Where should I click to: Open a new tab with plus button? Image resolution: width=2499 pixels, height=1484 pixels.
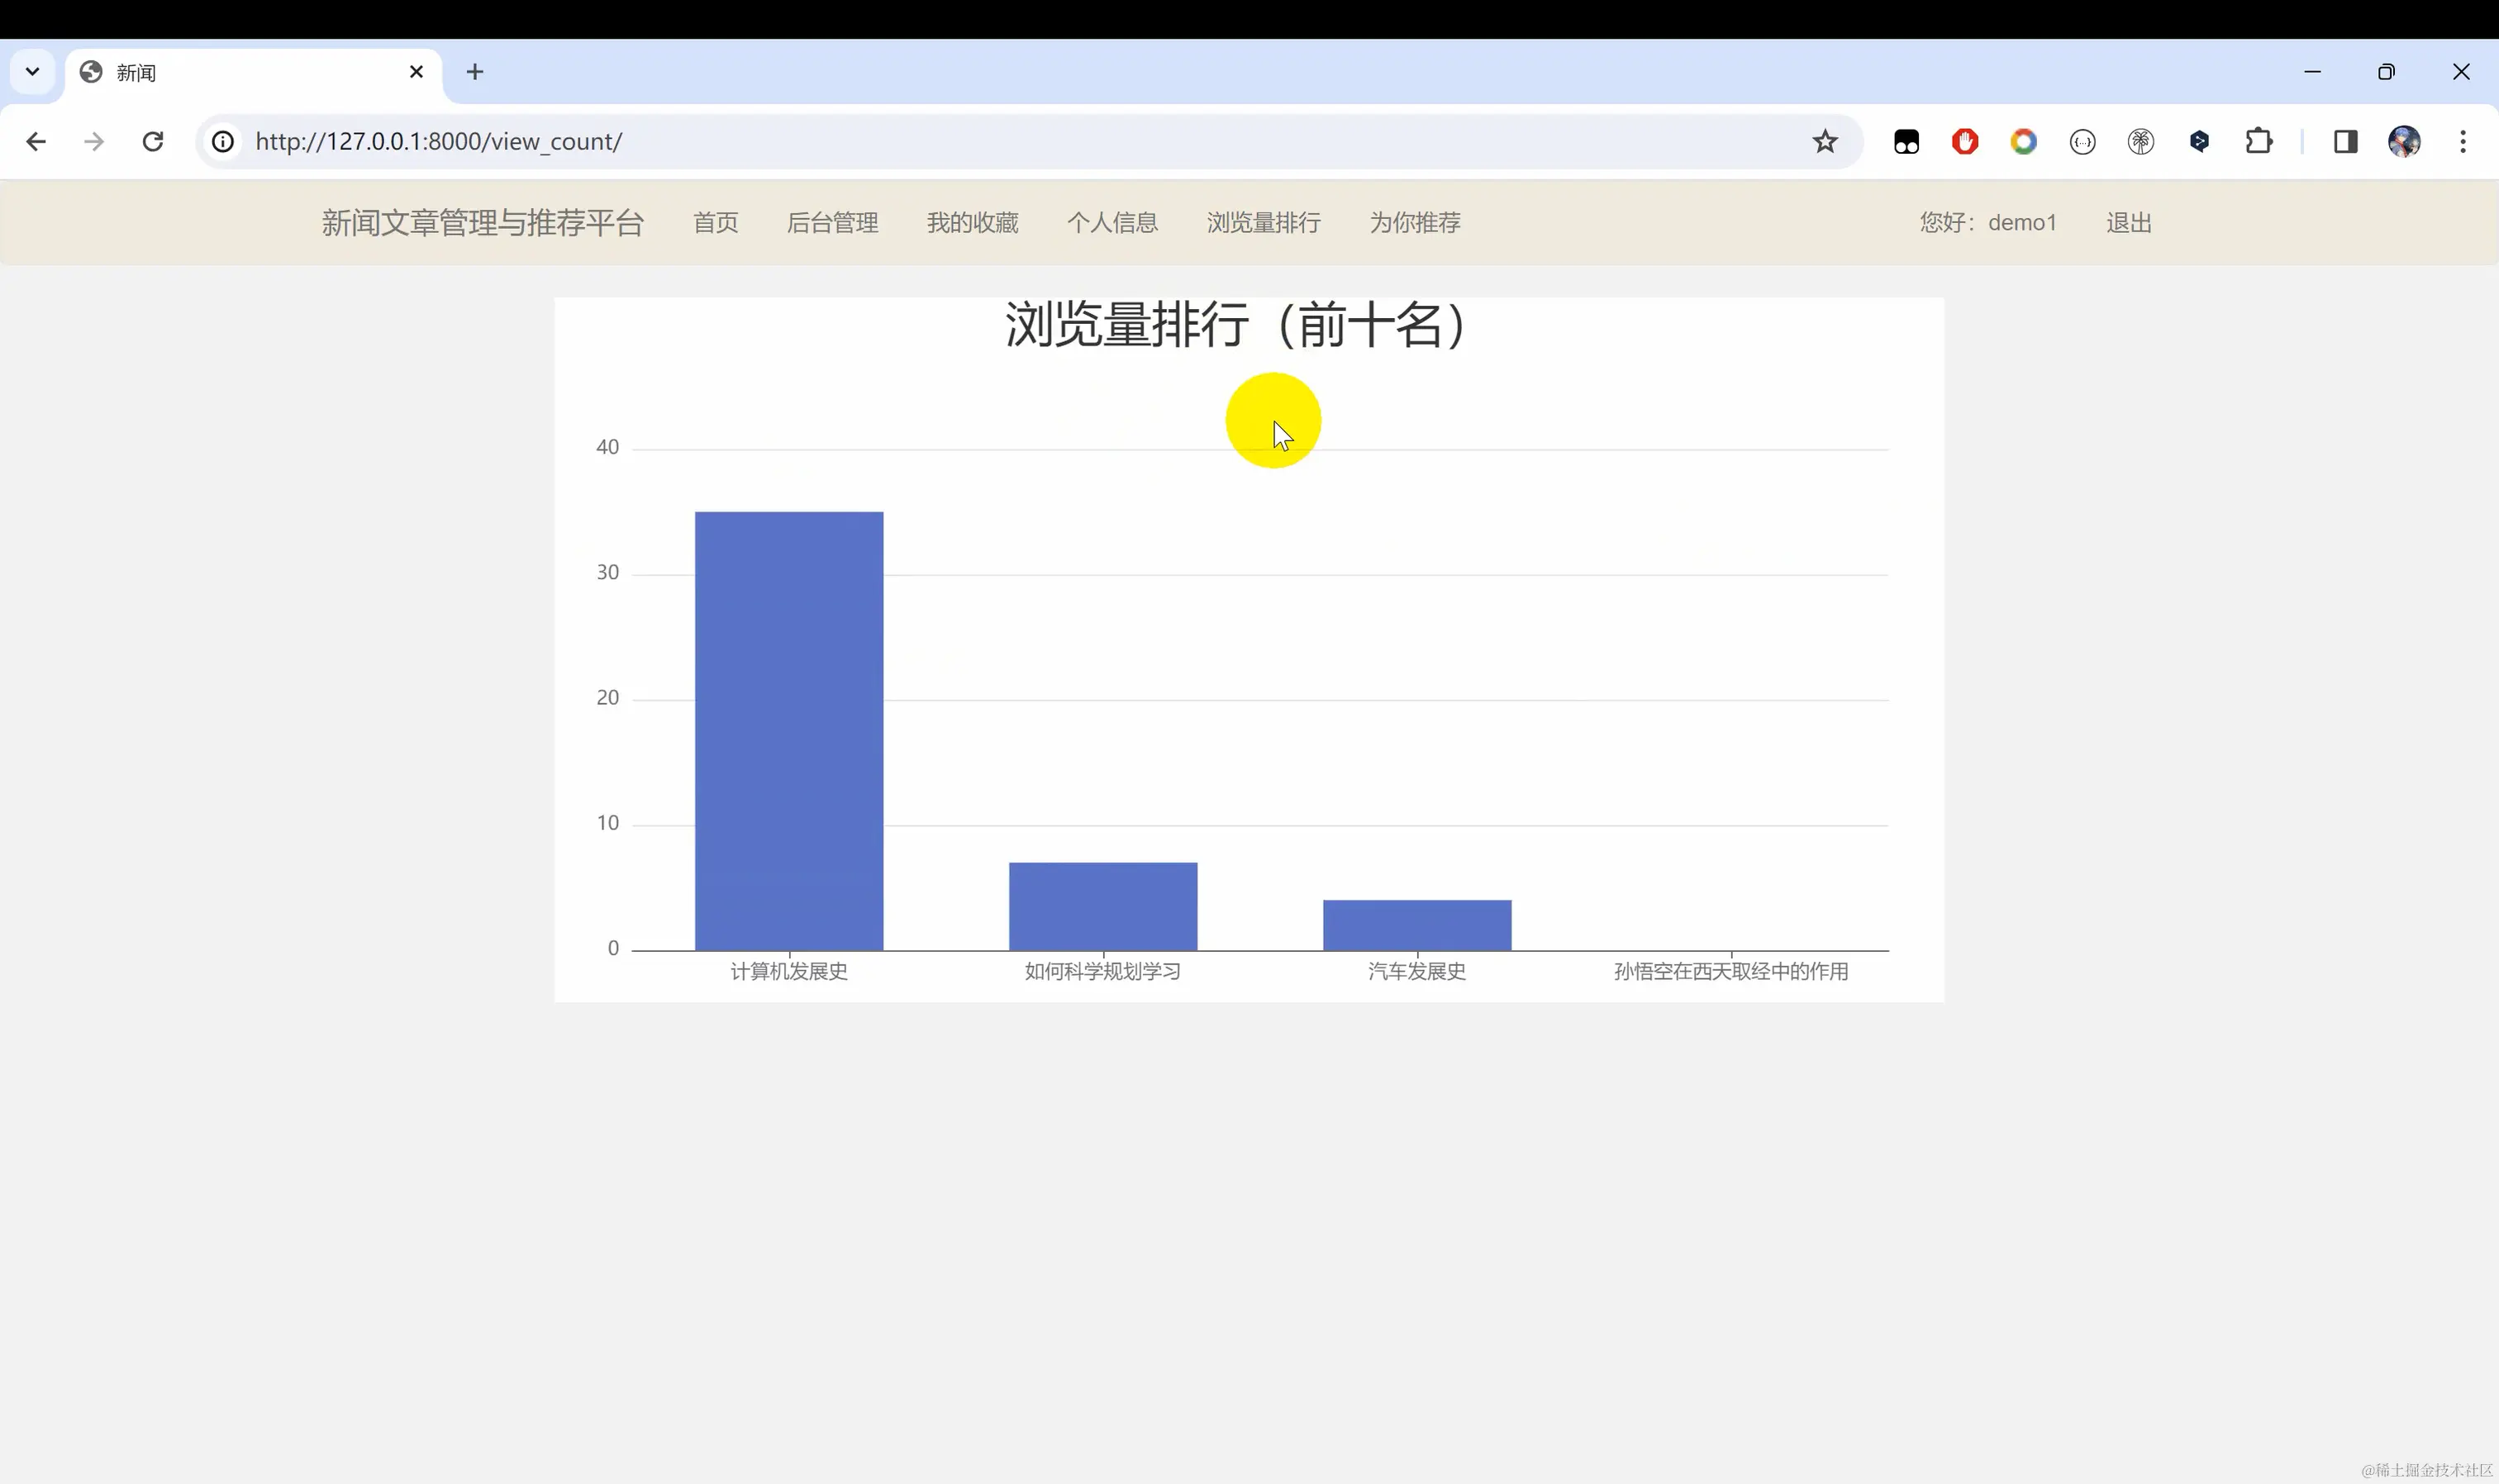coord(475,72)
